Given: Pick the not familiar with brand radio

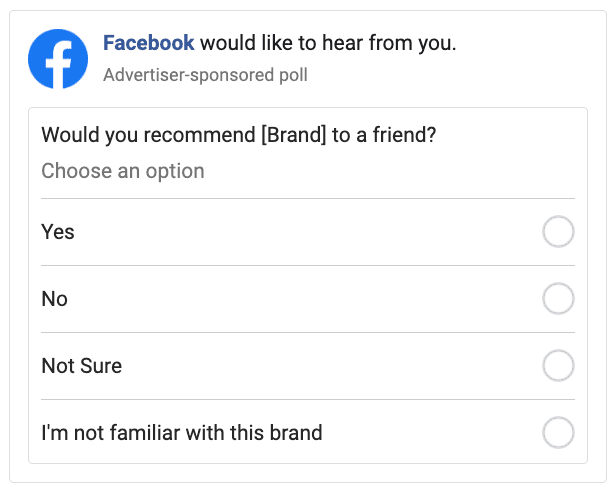Looking at the screenshot, I should (x=558, y=433).
